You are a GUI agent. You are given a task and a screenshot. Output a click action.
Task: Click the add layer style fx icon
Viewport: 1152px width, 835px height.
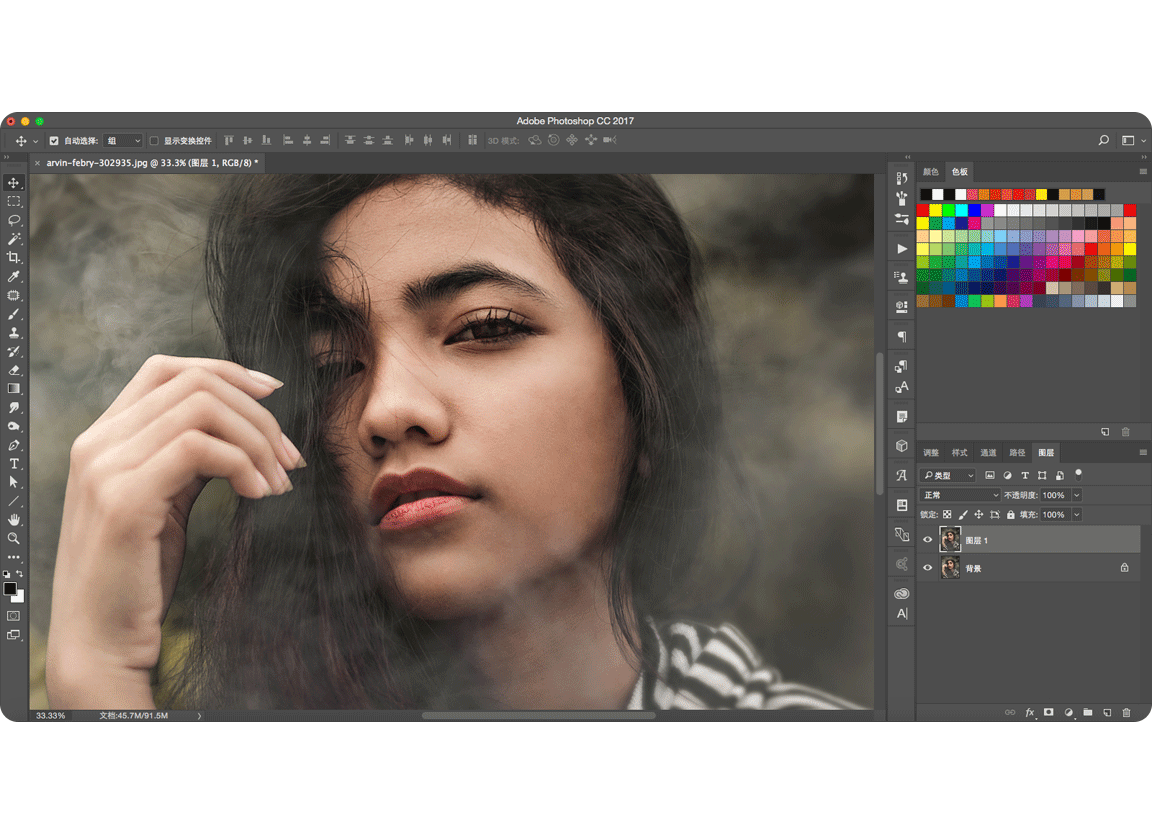point(1030,712)
